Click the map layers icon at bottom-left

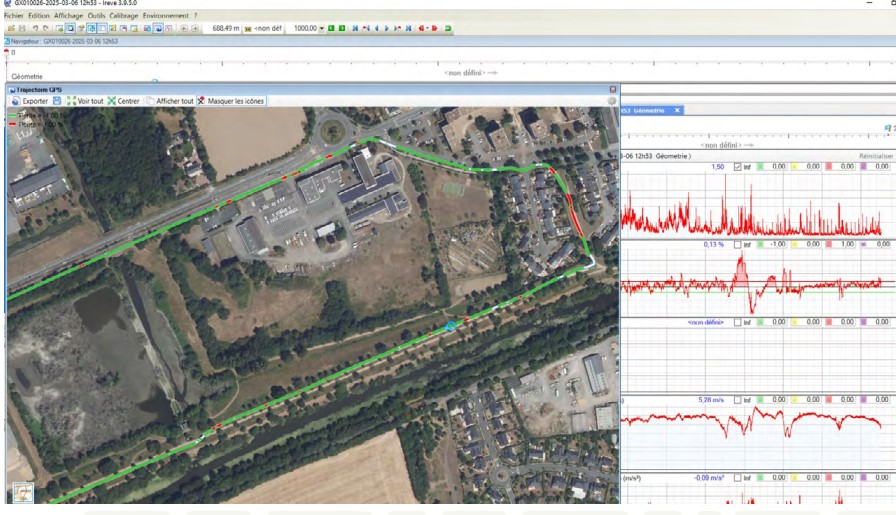(22, 493)
